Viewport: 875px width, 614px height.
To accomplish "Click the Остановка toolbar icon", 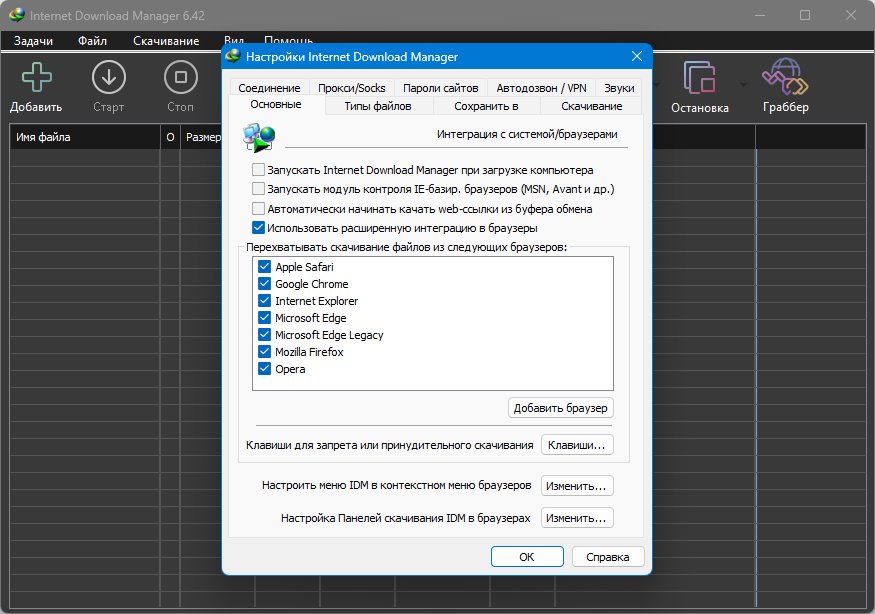I will (x=699, y=78).
